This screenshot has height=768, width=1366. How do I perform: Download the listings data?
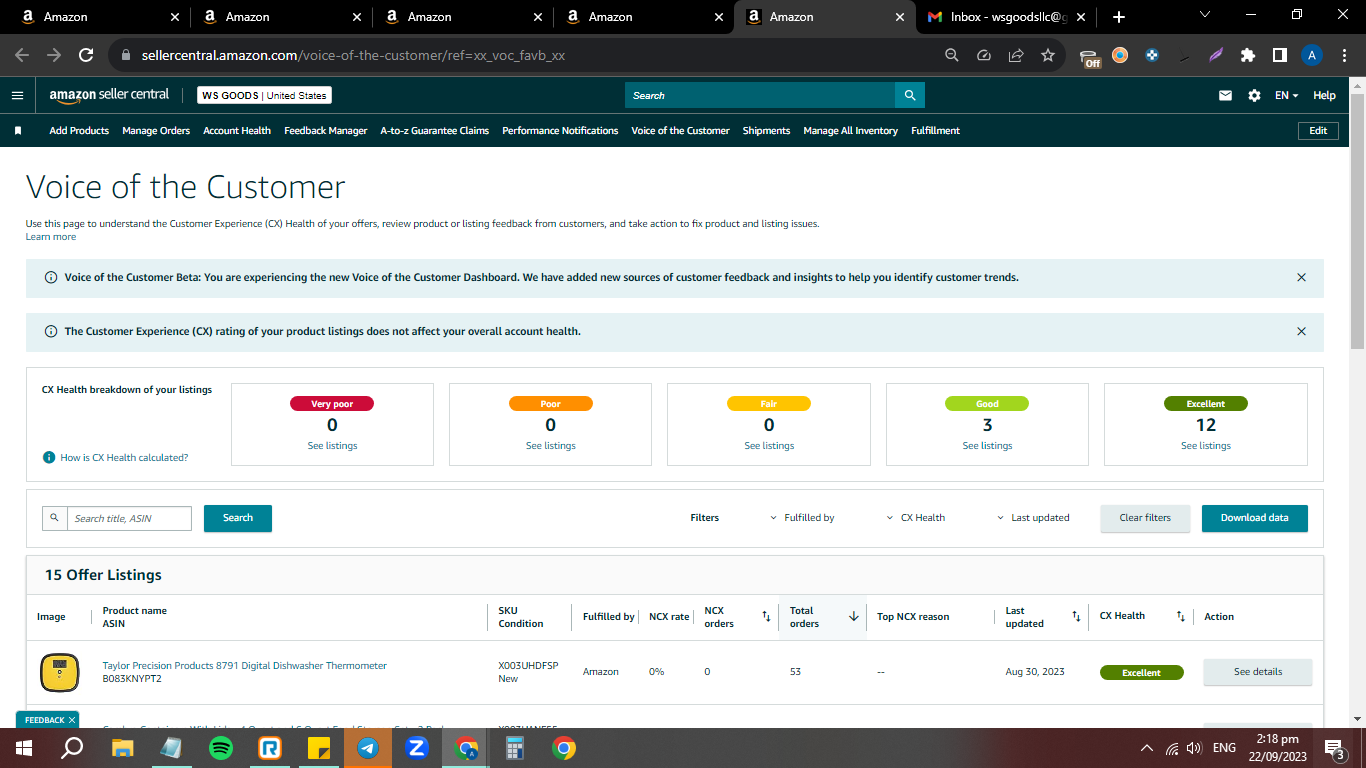coord(1255,518)
